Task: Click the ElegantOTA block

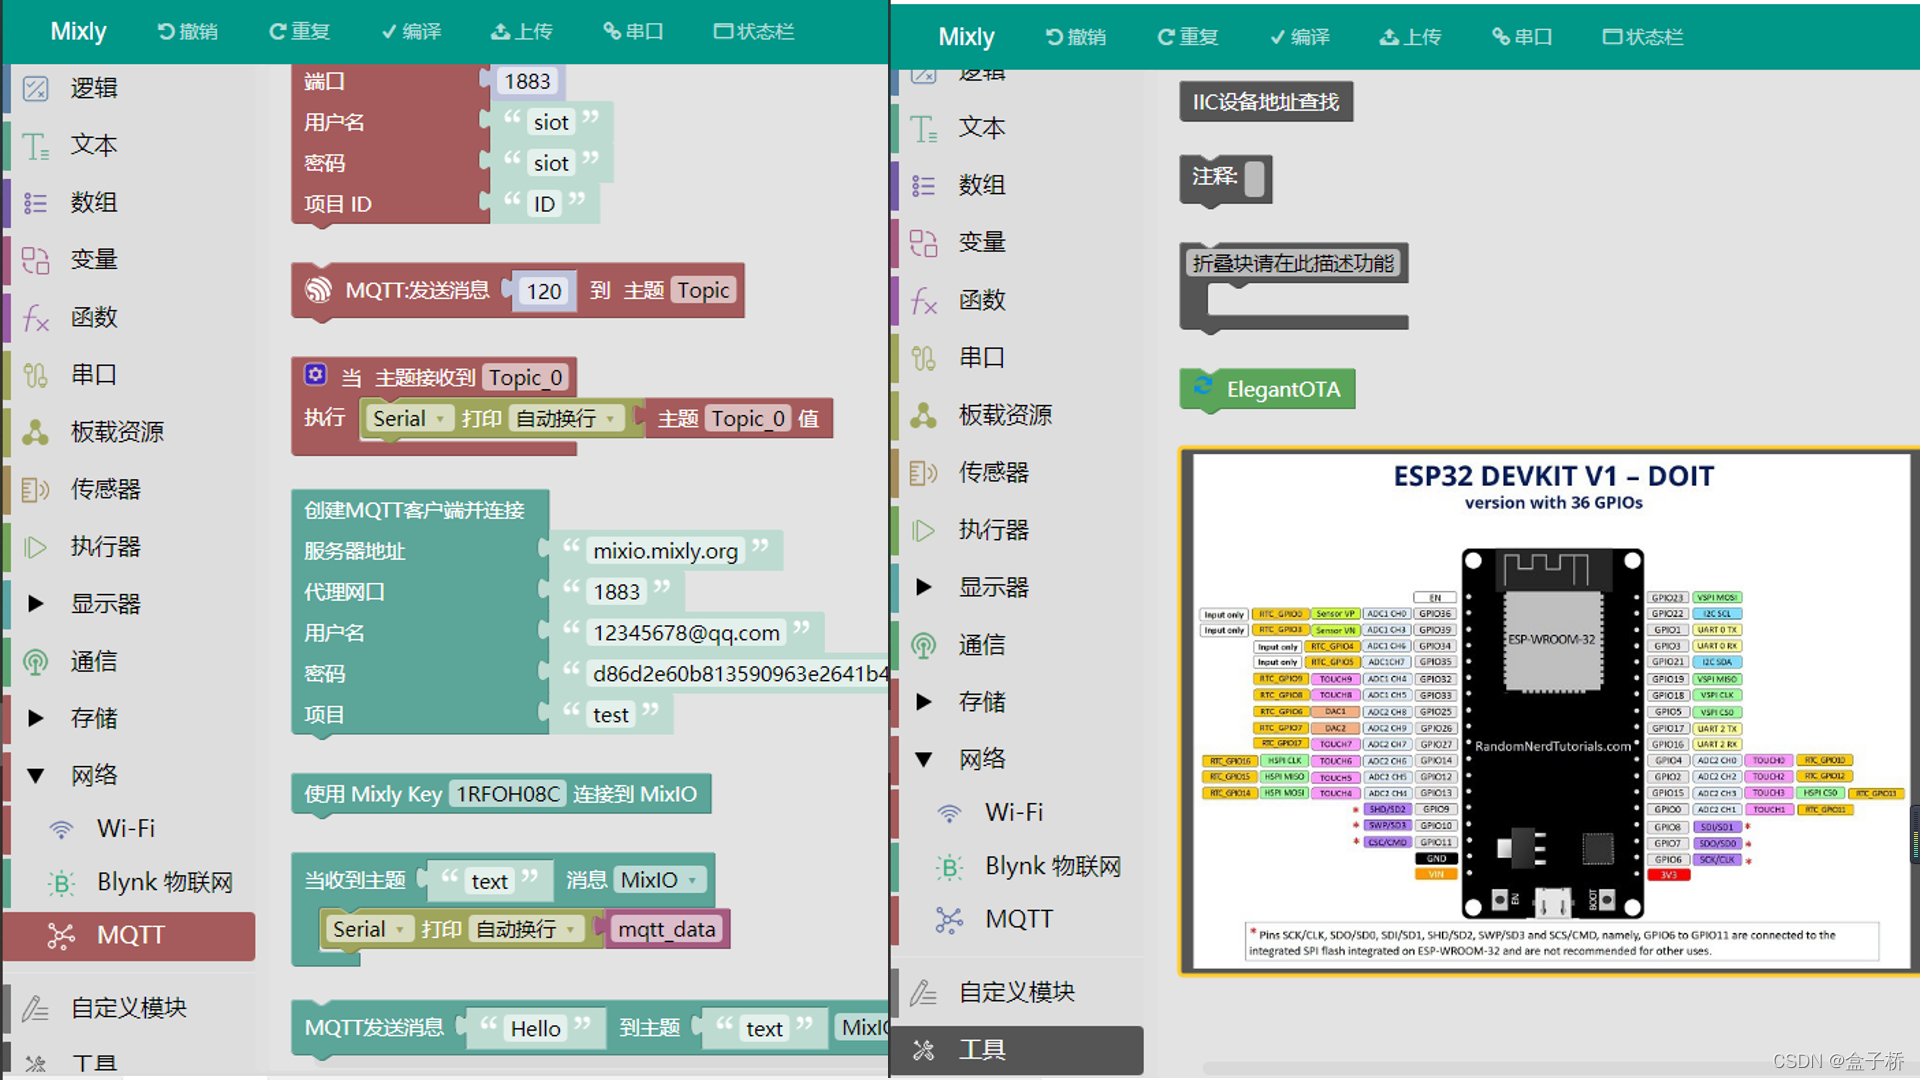Action: (1268, 389)
